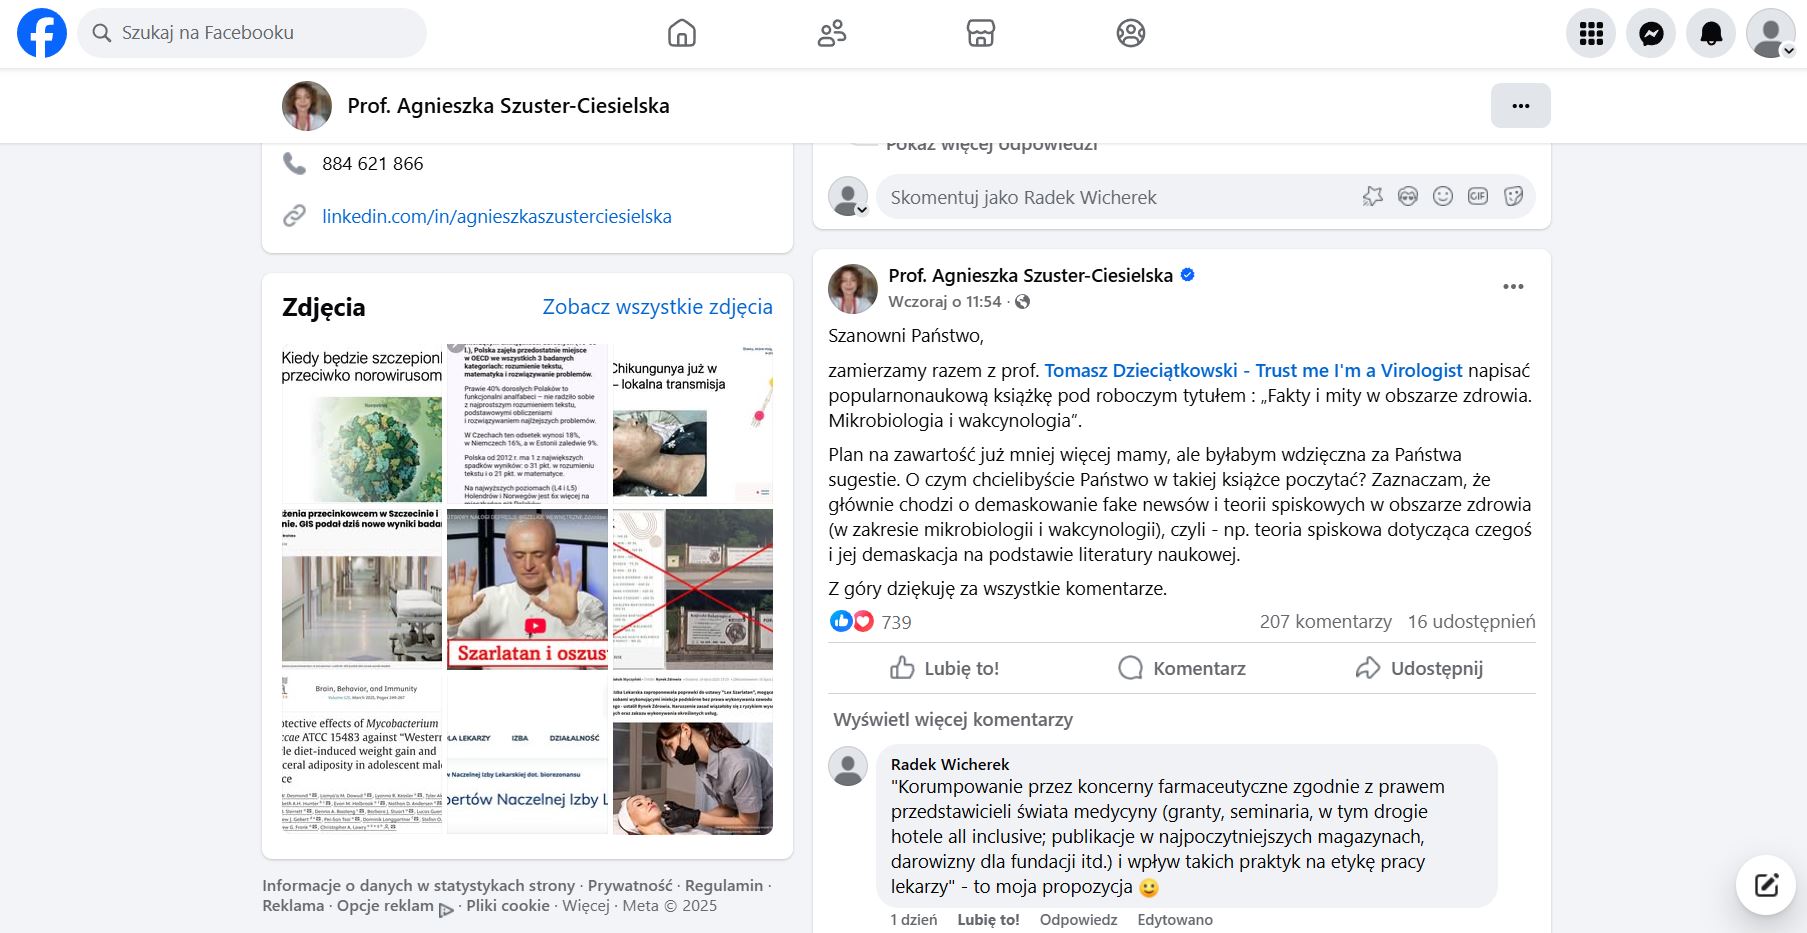Open the Messenger icon

click(x=1651, y=33)
